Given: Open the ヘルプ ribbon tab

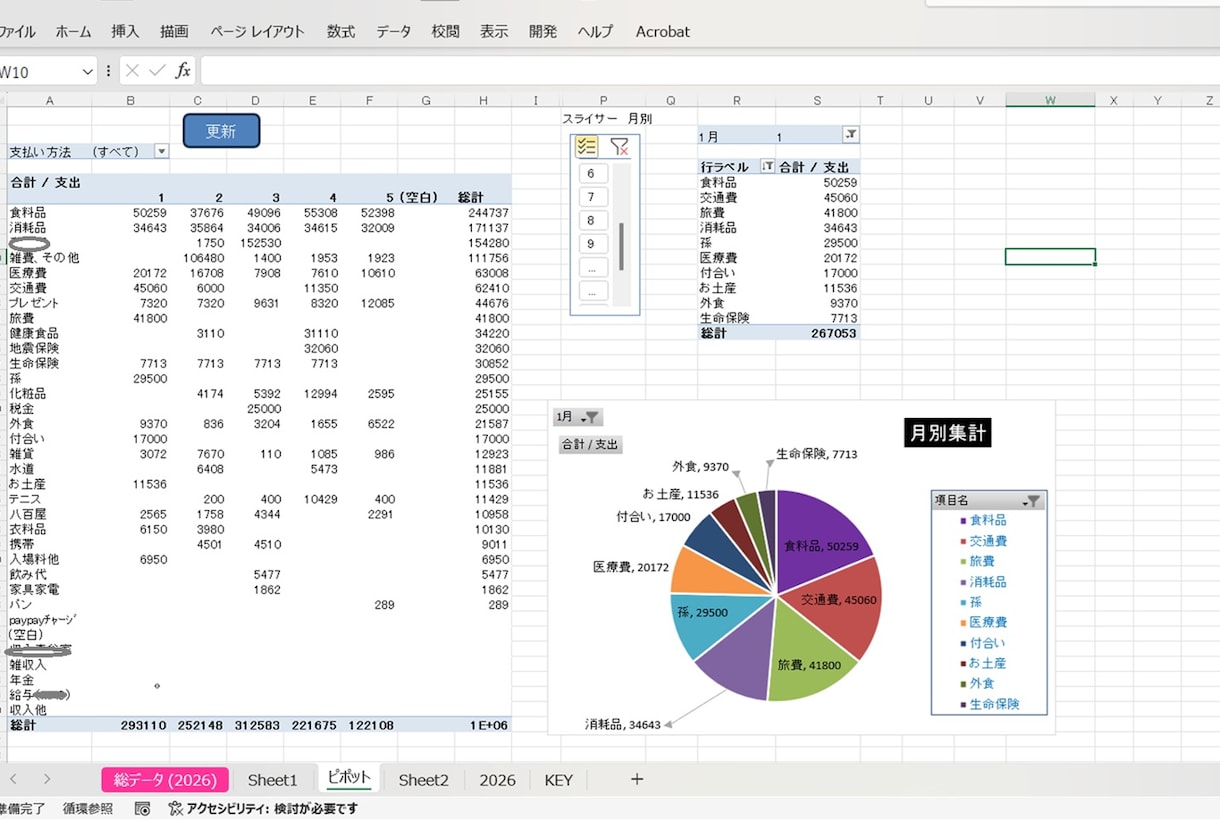Looking at the screenshot, I should pos(595,32).
